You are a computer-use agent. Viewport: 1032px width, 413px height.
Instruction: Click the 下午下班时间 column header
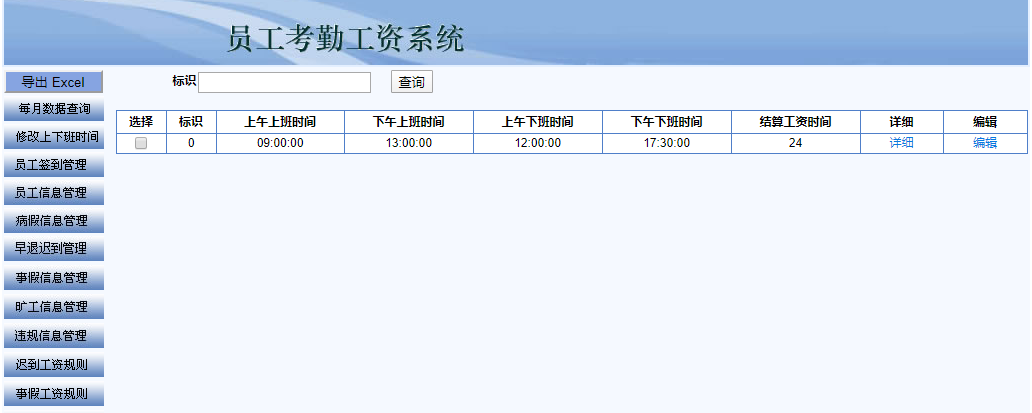coord(667,122)
